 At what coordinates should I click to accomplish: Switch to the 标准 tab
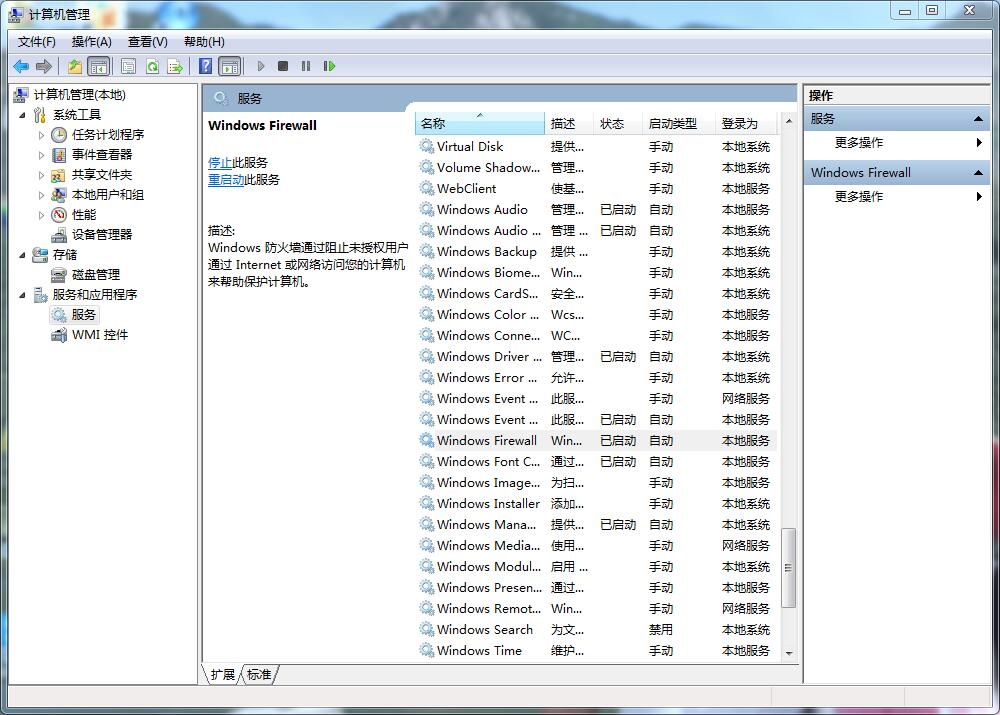click(x=259, y=675)
